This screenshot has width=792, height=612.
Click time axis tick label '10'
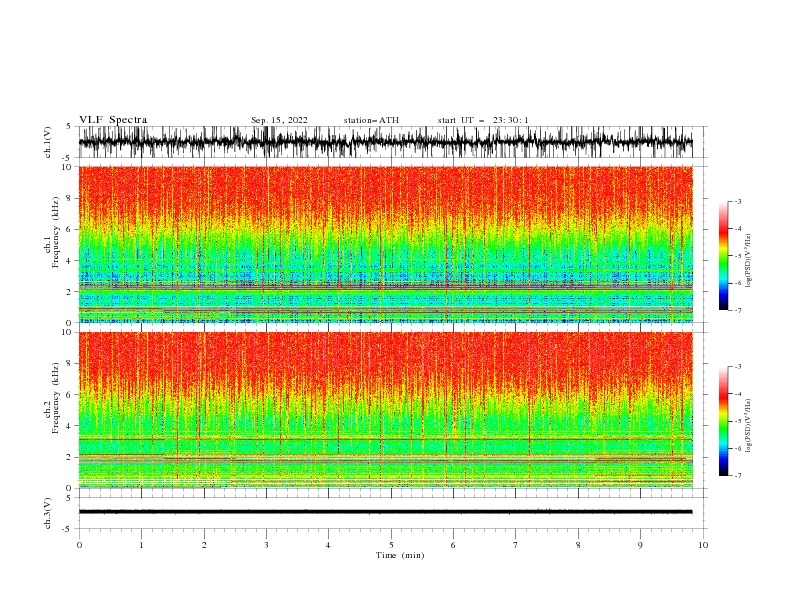[x=703, y=545]
